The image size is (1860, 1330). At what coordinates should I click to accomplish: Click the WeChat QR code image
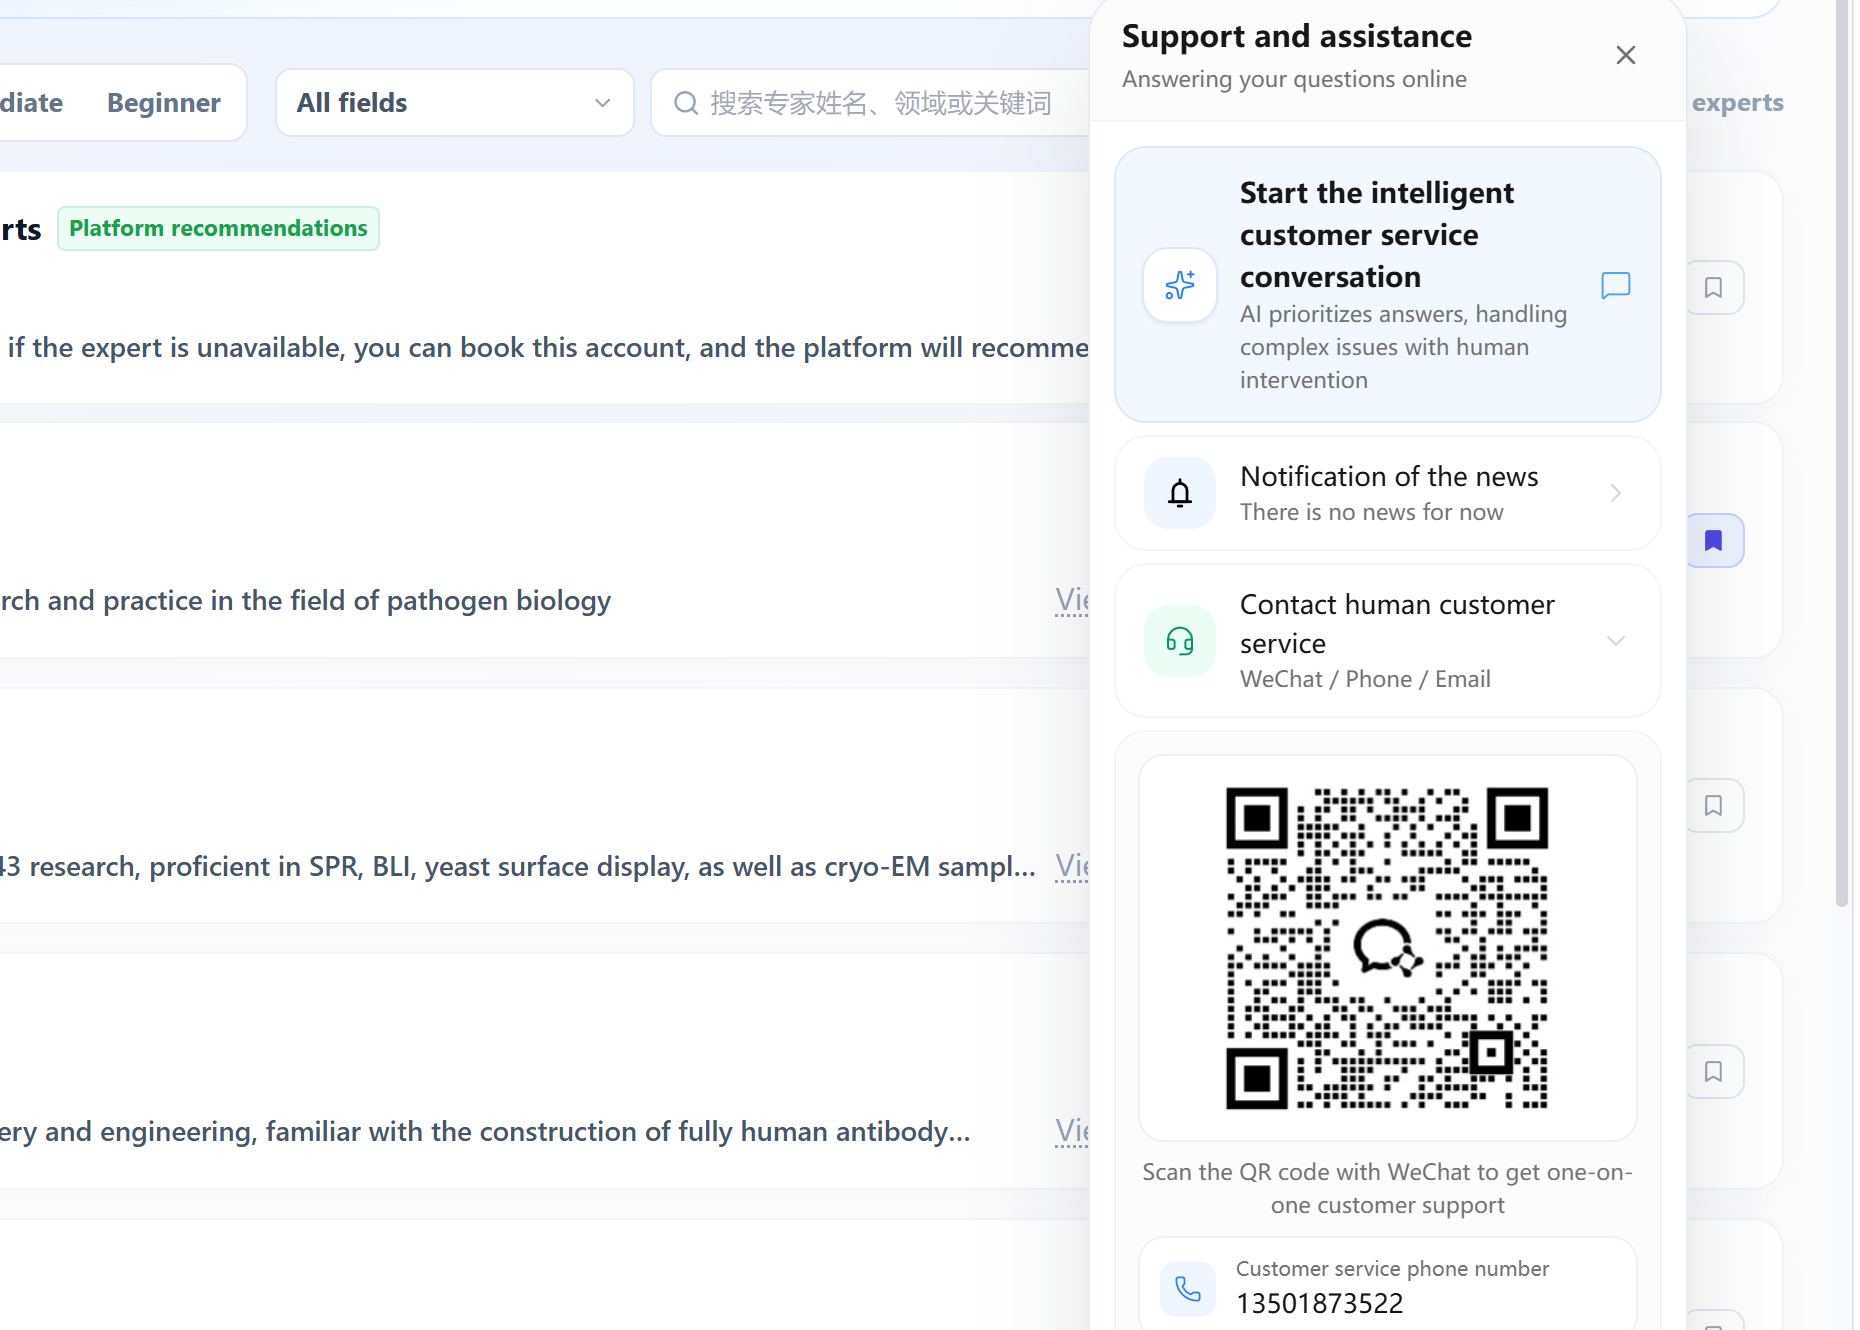tap(1388, 948)
